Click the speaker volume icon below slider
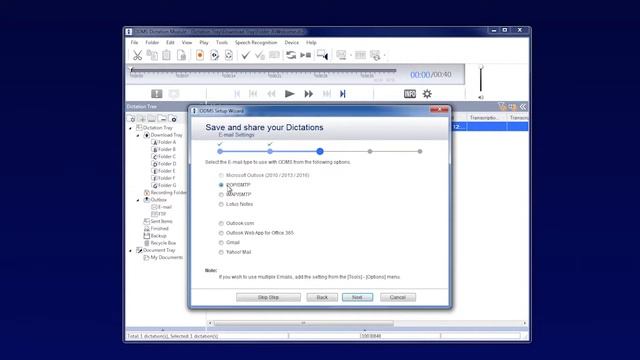This screenshot has height=360, width=640. [x=481, y=97]
